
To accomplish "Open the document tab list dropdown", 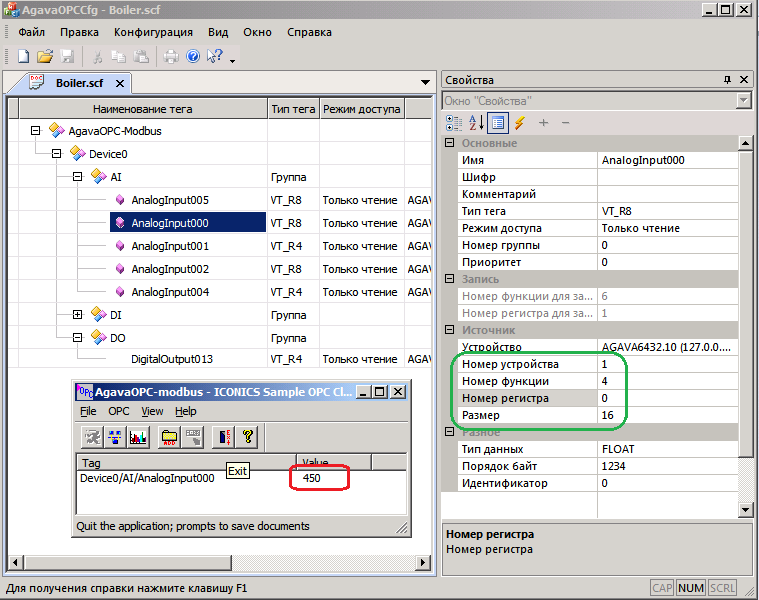I will (425, 82).
